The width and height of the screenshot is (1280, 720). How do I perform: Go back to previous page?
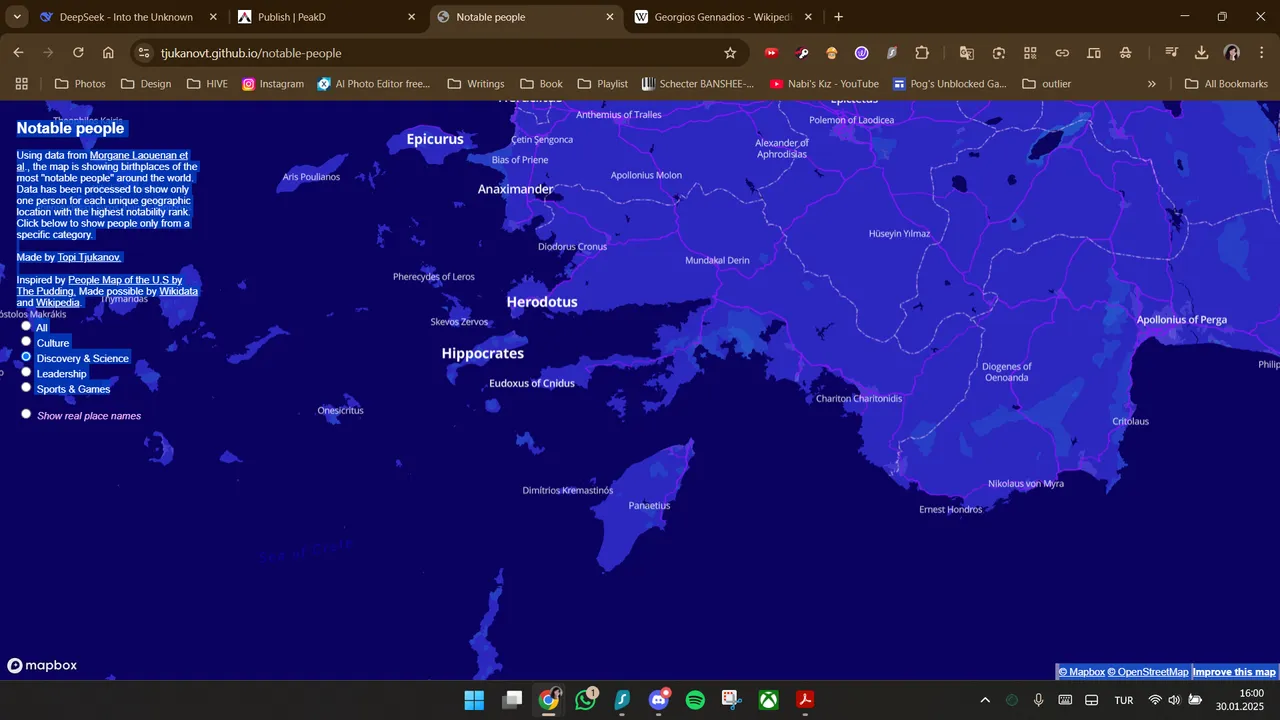point(18,53)
